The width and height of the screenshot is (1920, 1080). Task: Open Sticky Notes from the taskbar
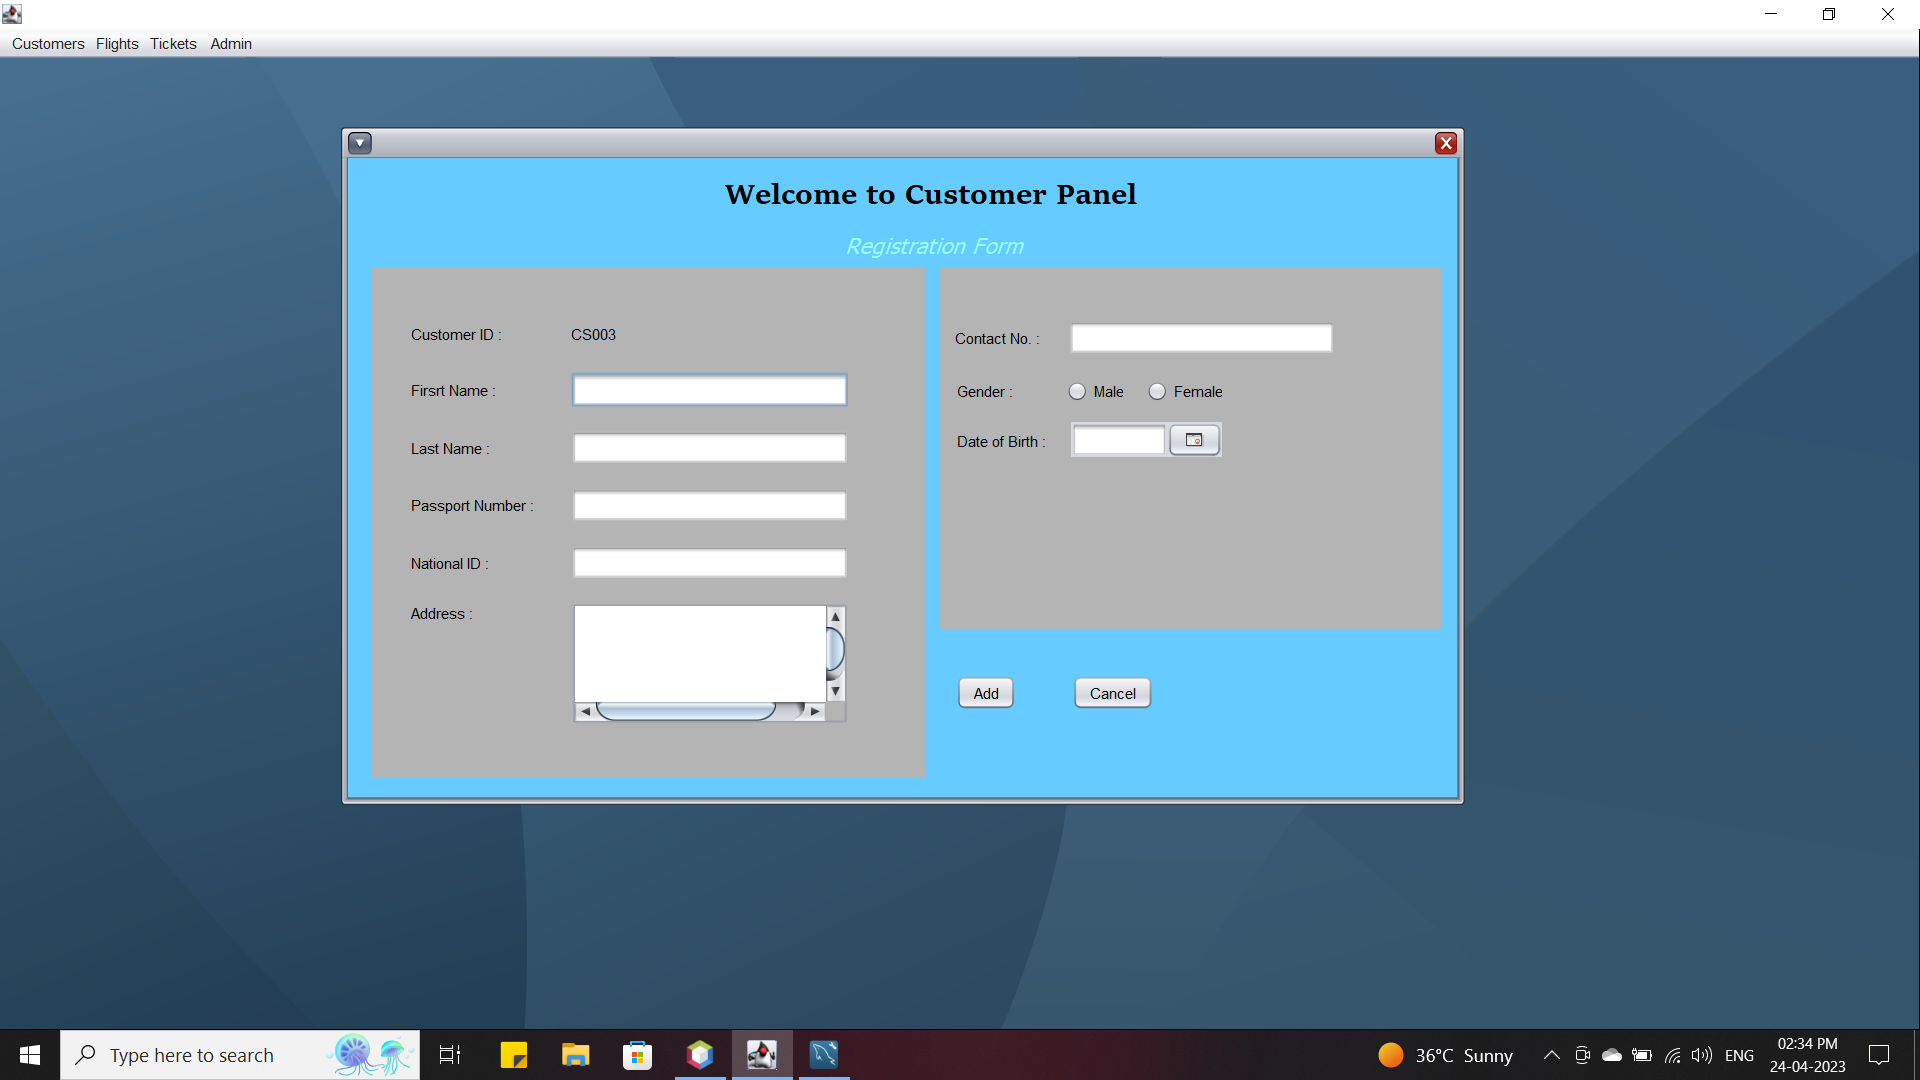pos(514,1055)
